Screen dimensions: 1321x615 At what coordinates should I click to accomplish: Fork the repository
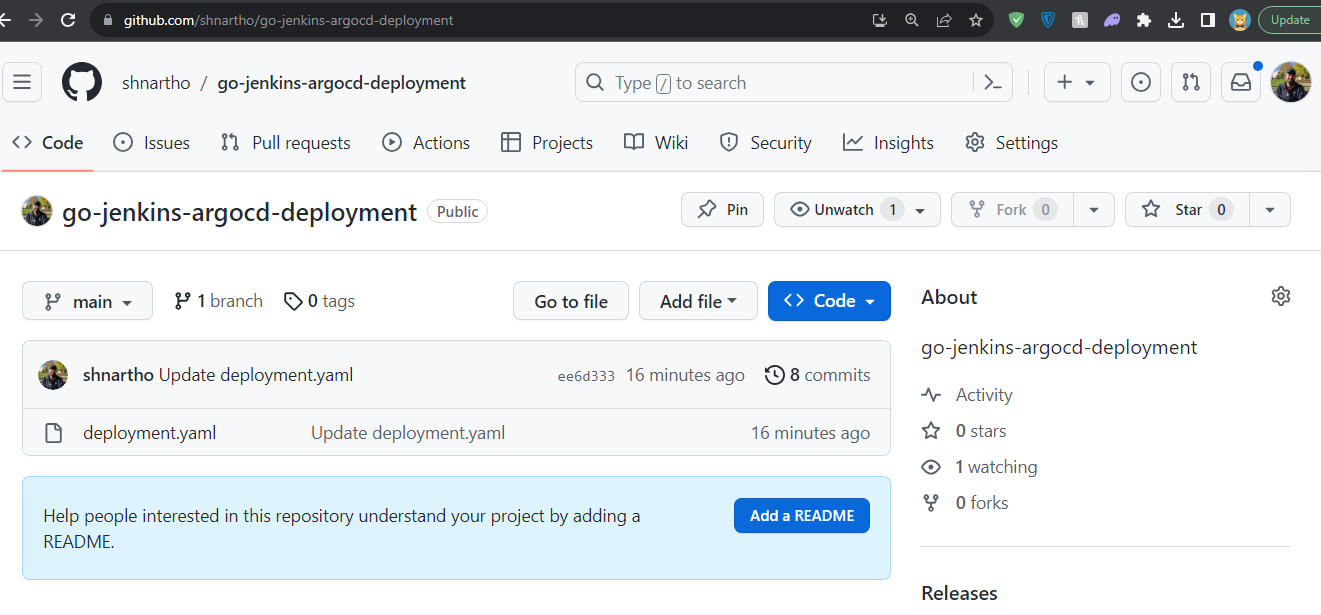(1012, 210)
